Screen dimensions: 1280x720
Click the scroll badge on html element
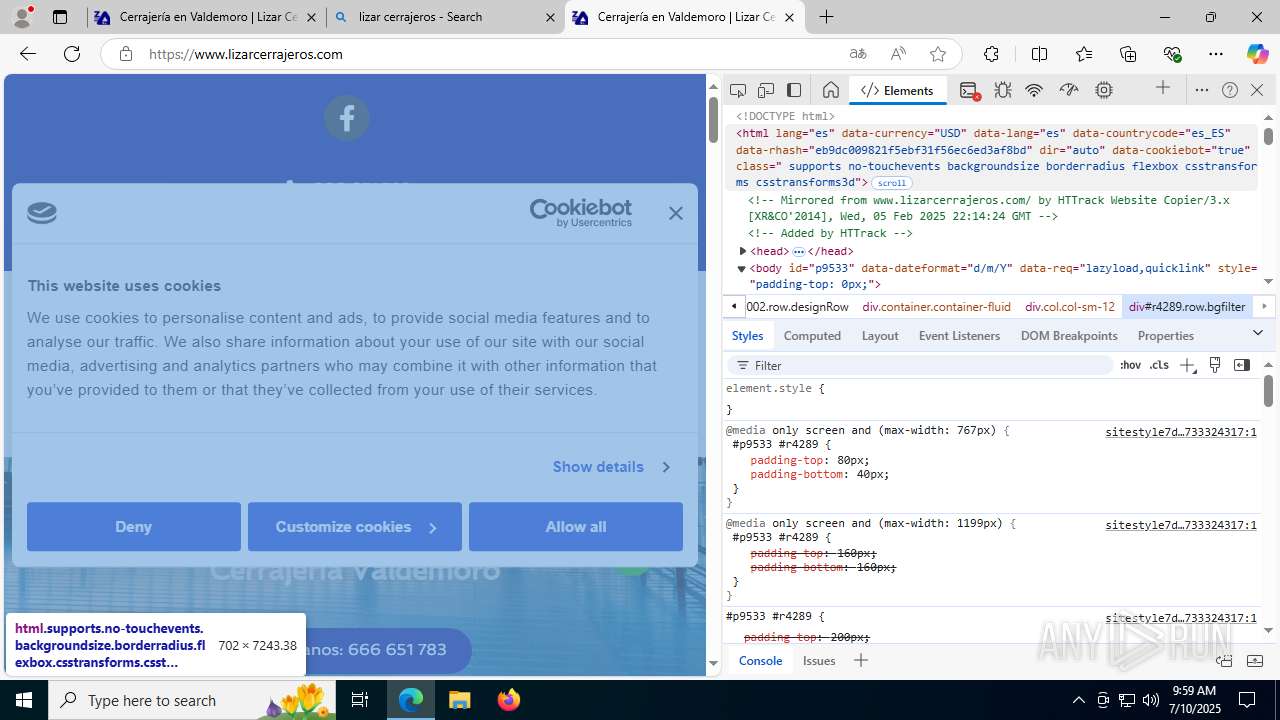892,183
